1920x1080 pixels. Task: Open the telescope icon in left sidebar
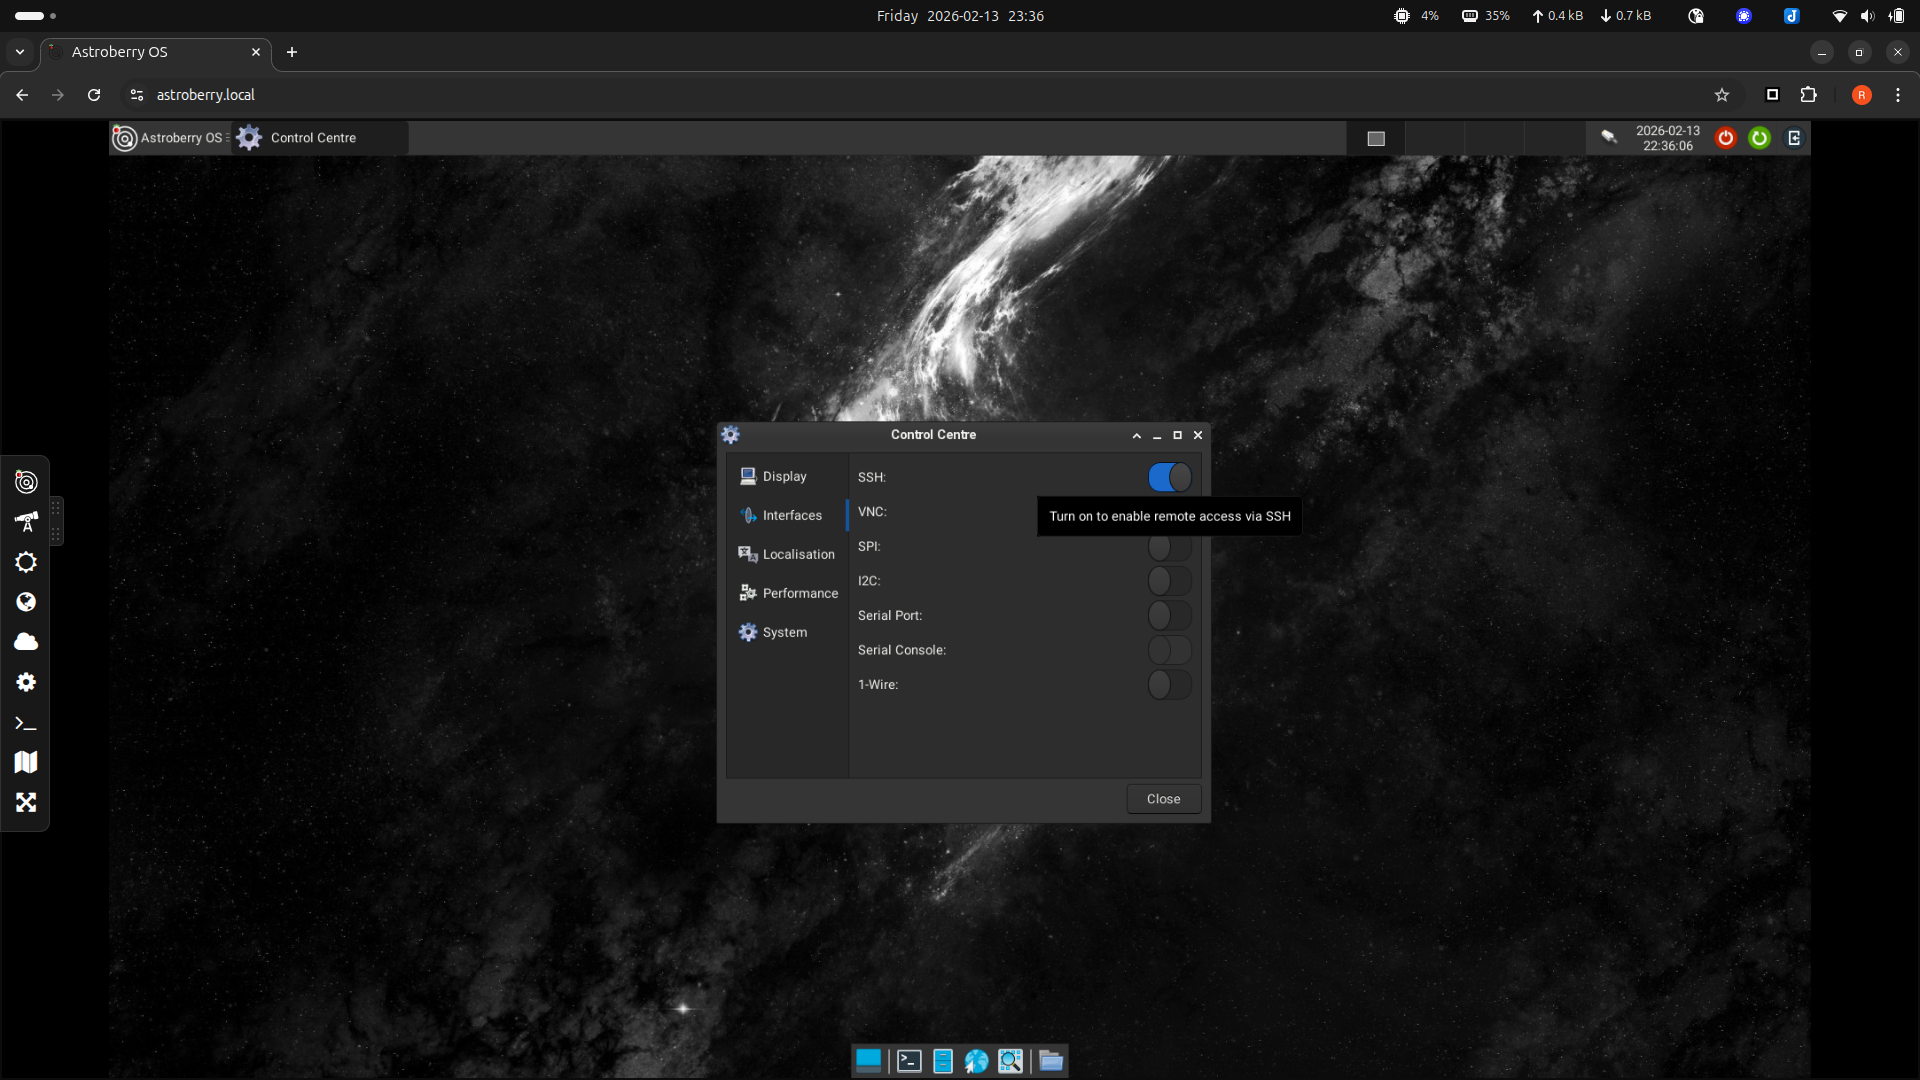pyautogui.click(x=26, y=522)
